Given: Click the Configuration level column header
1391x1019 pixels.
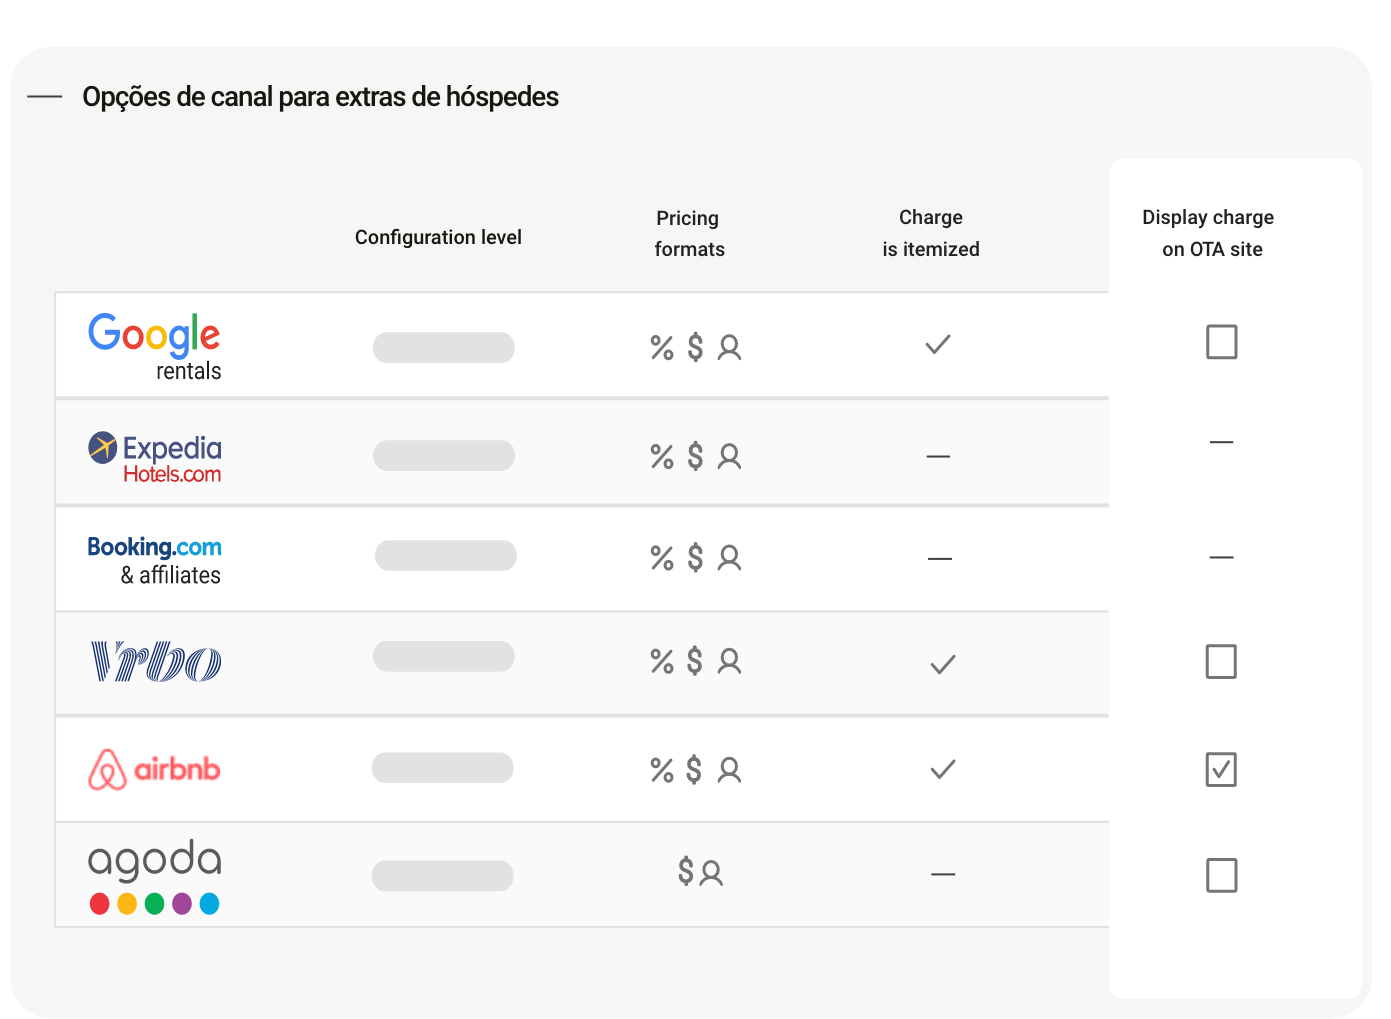Looking at the screenshot, I should [438, 237].
